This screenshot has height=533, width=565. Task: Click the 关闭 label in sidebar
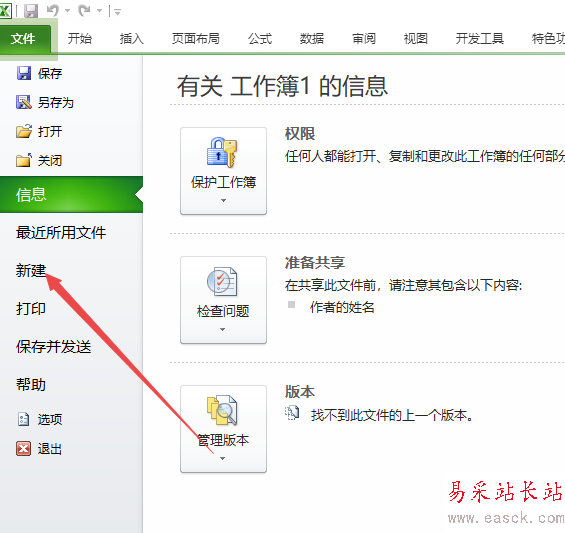50,160
